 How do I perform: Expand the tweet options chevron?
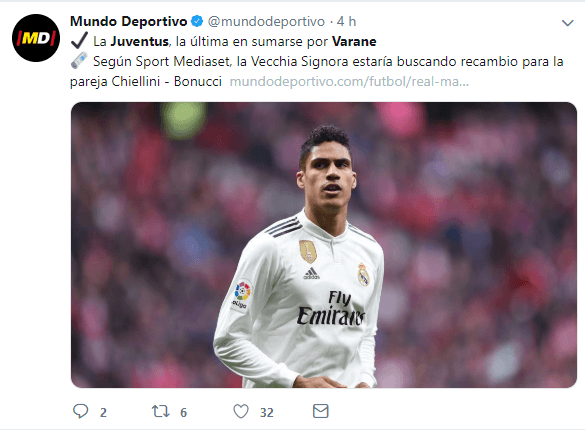click(567, 23)
